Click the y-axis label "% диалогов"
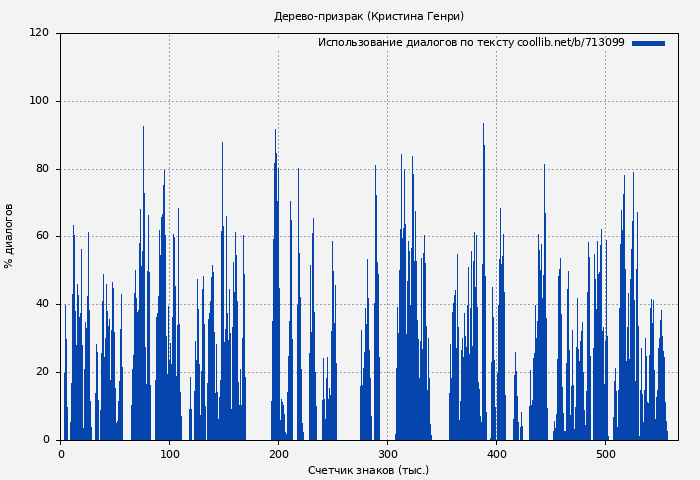 click(9, 236)
